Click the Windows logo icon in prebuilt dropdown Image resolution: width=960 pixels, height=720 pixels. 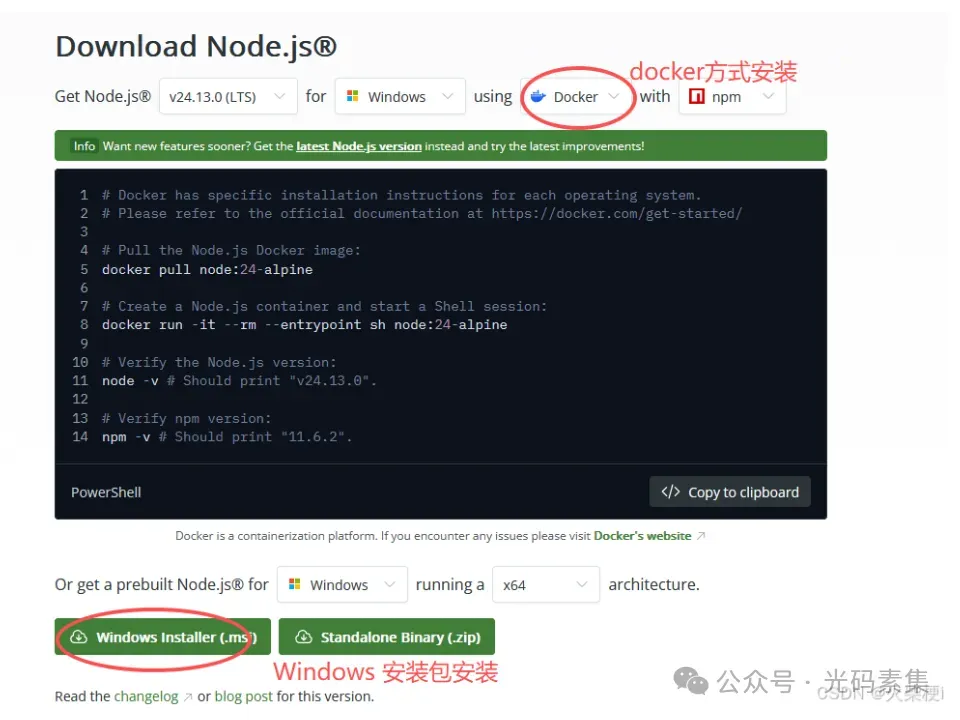[294, 584]
